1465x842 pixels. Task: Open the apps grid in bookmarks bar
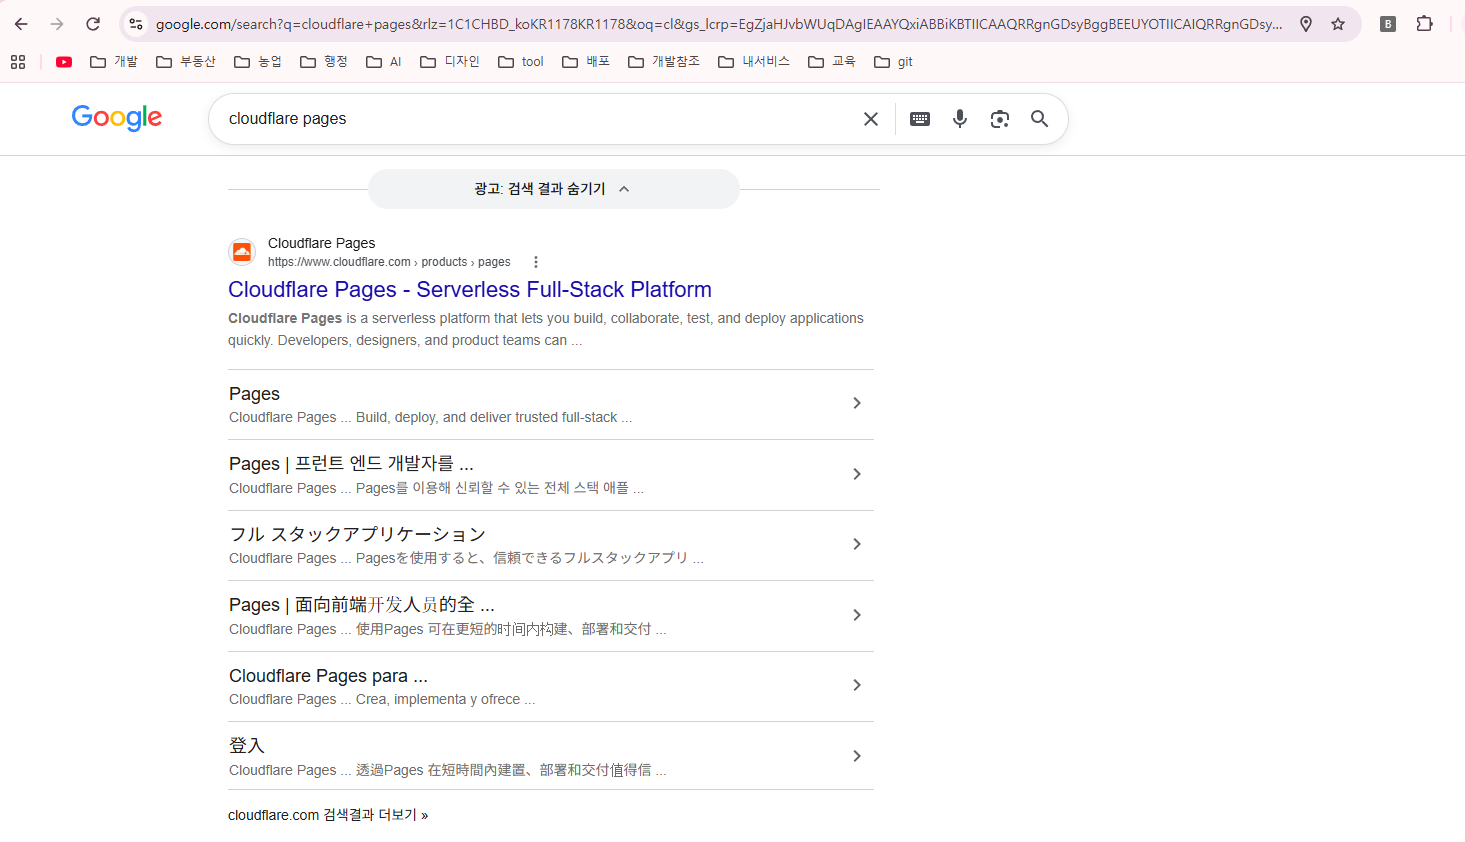(18, 62)
